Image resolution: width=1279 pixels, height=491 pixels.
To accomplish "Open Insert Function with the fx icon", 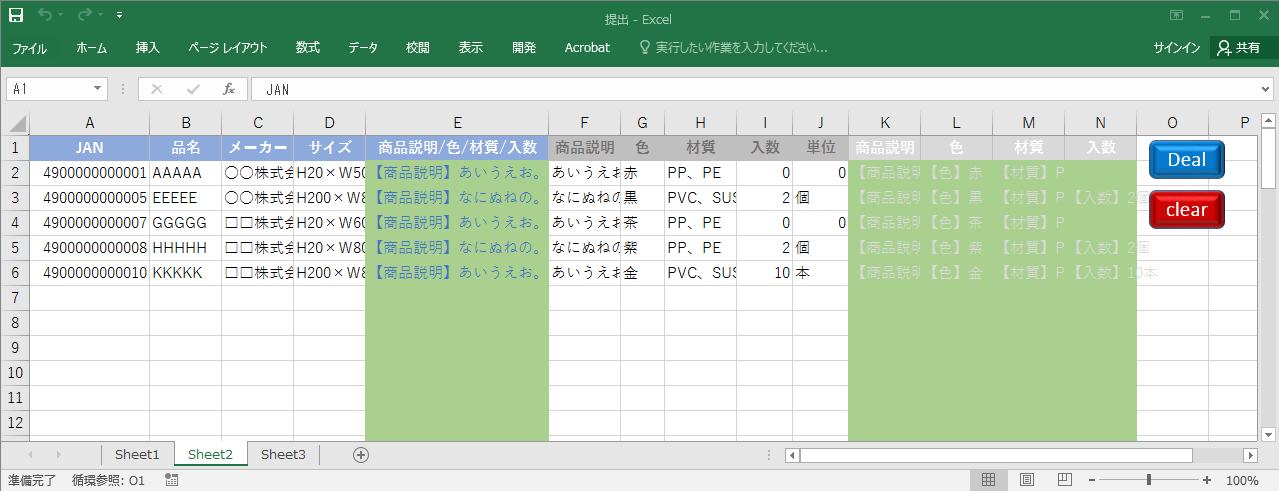I will pos(229,89).
